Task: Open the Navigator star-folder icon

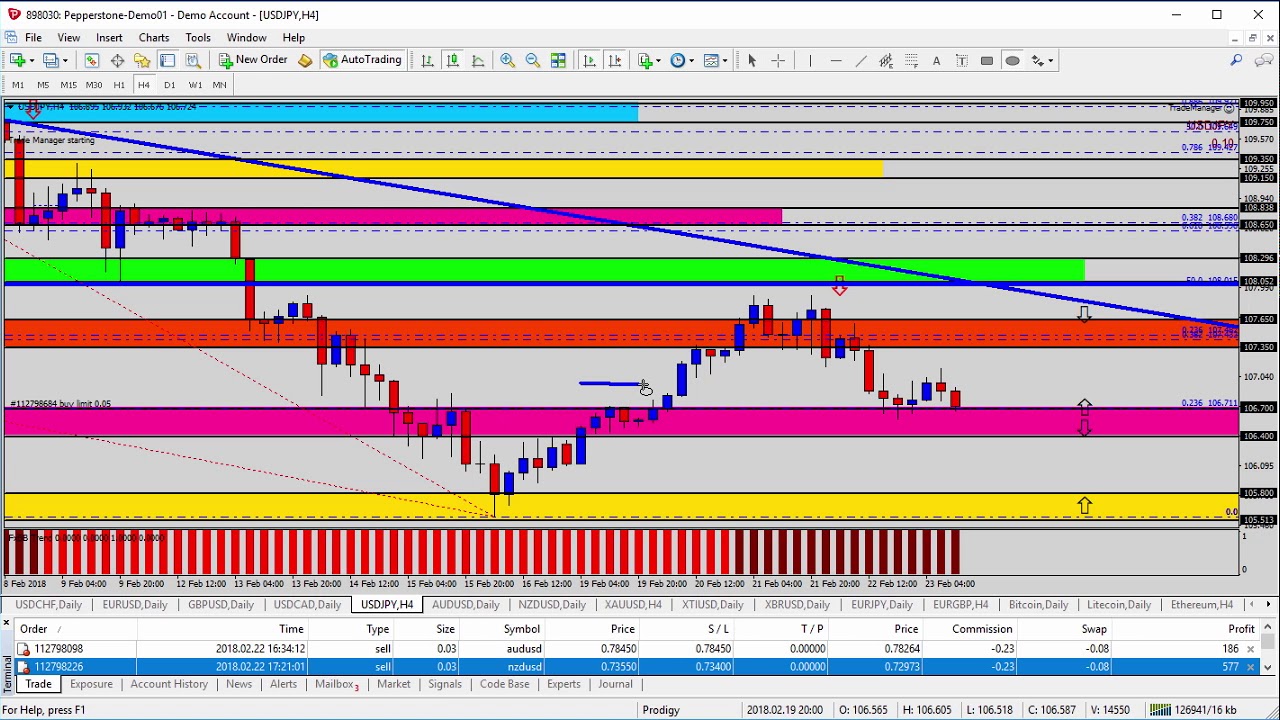Action: pos(142,60)
